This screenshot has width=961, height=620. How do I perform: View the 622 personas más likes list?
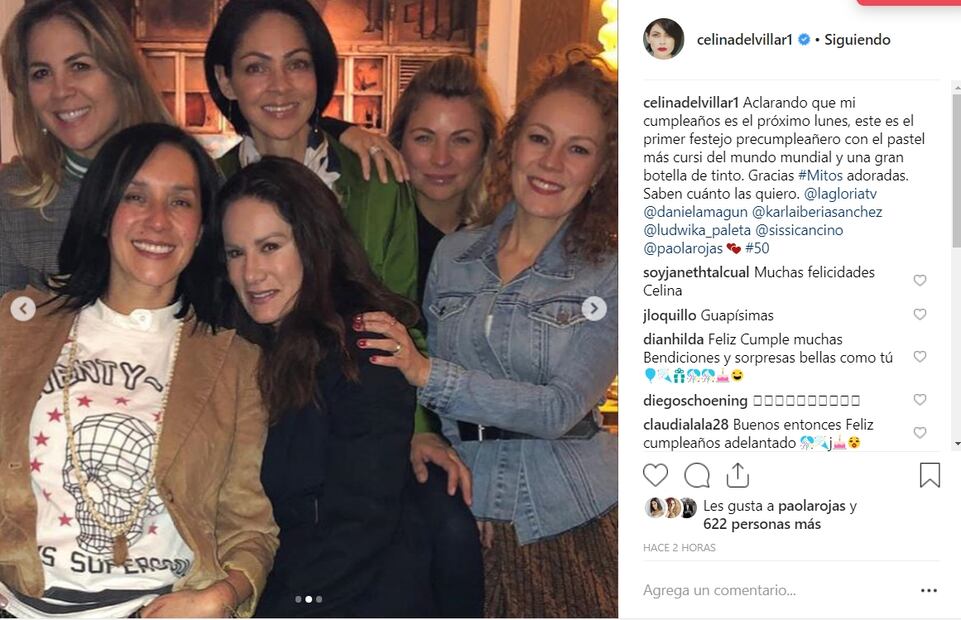click(762, 524)
